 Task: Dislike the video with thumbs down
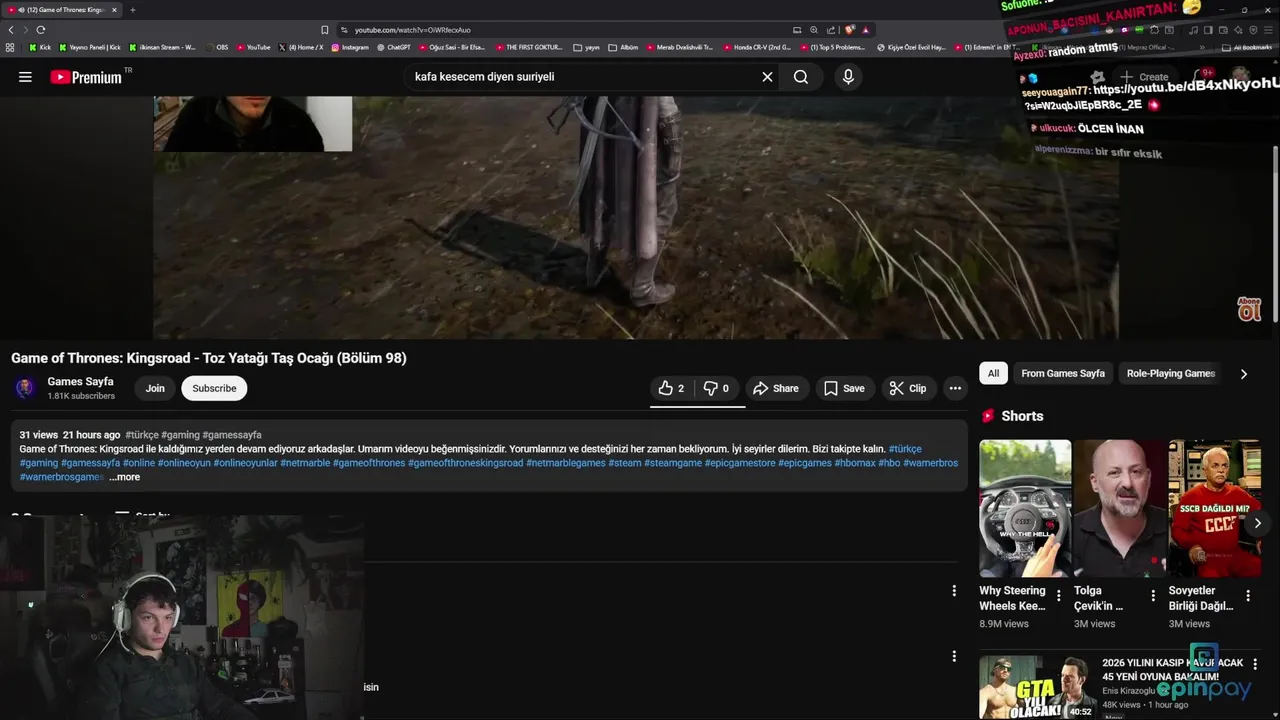[x=716, y=388]
